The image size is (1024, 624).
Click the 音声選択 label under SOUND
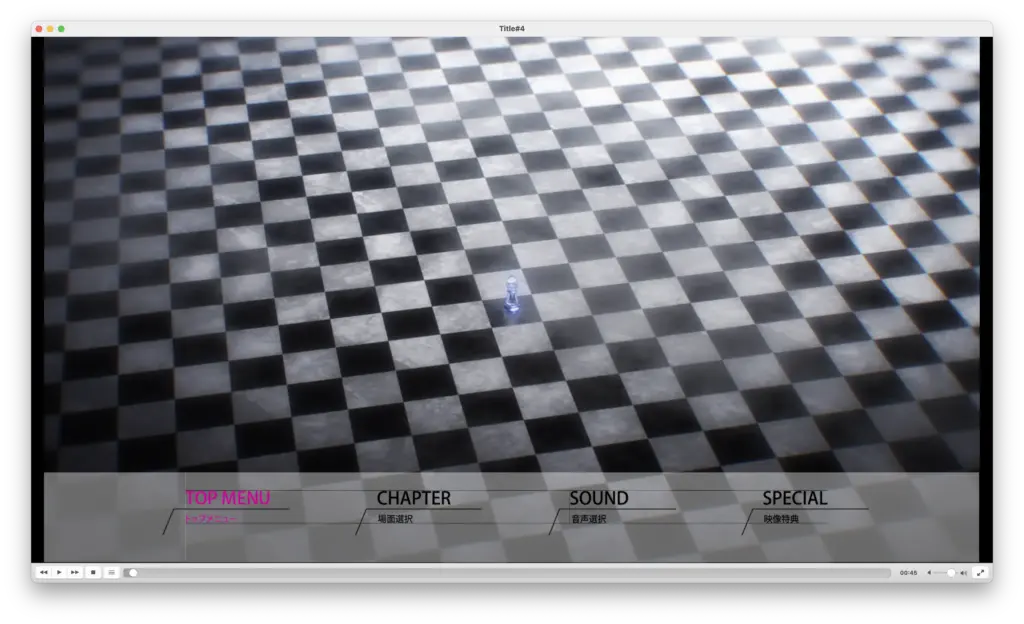(588, 519)
